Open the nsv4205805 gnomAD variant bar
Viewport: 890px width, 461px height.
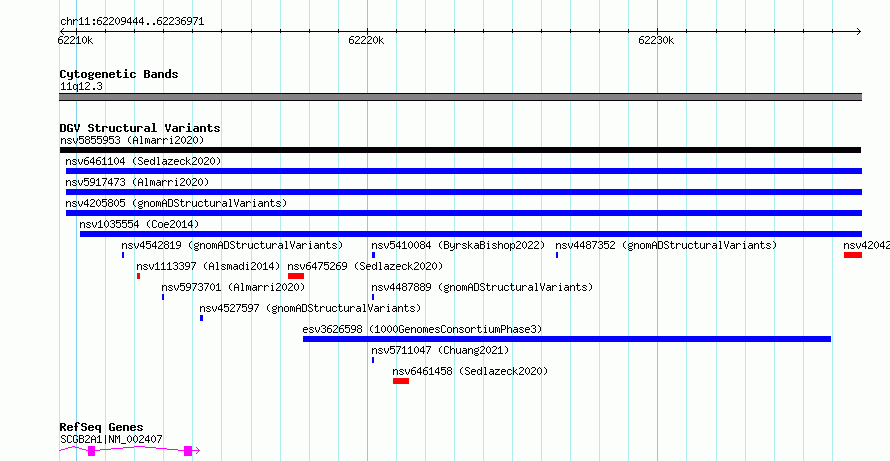click(464, 213)
